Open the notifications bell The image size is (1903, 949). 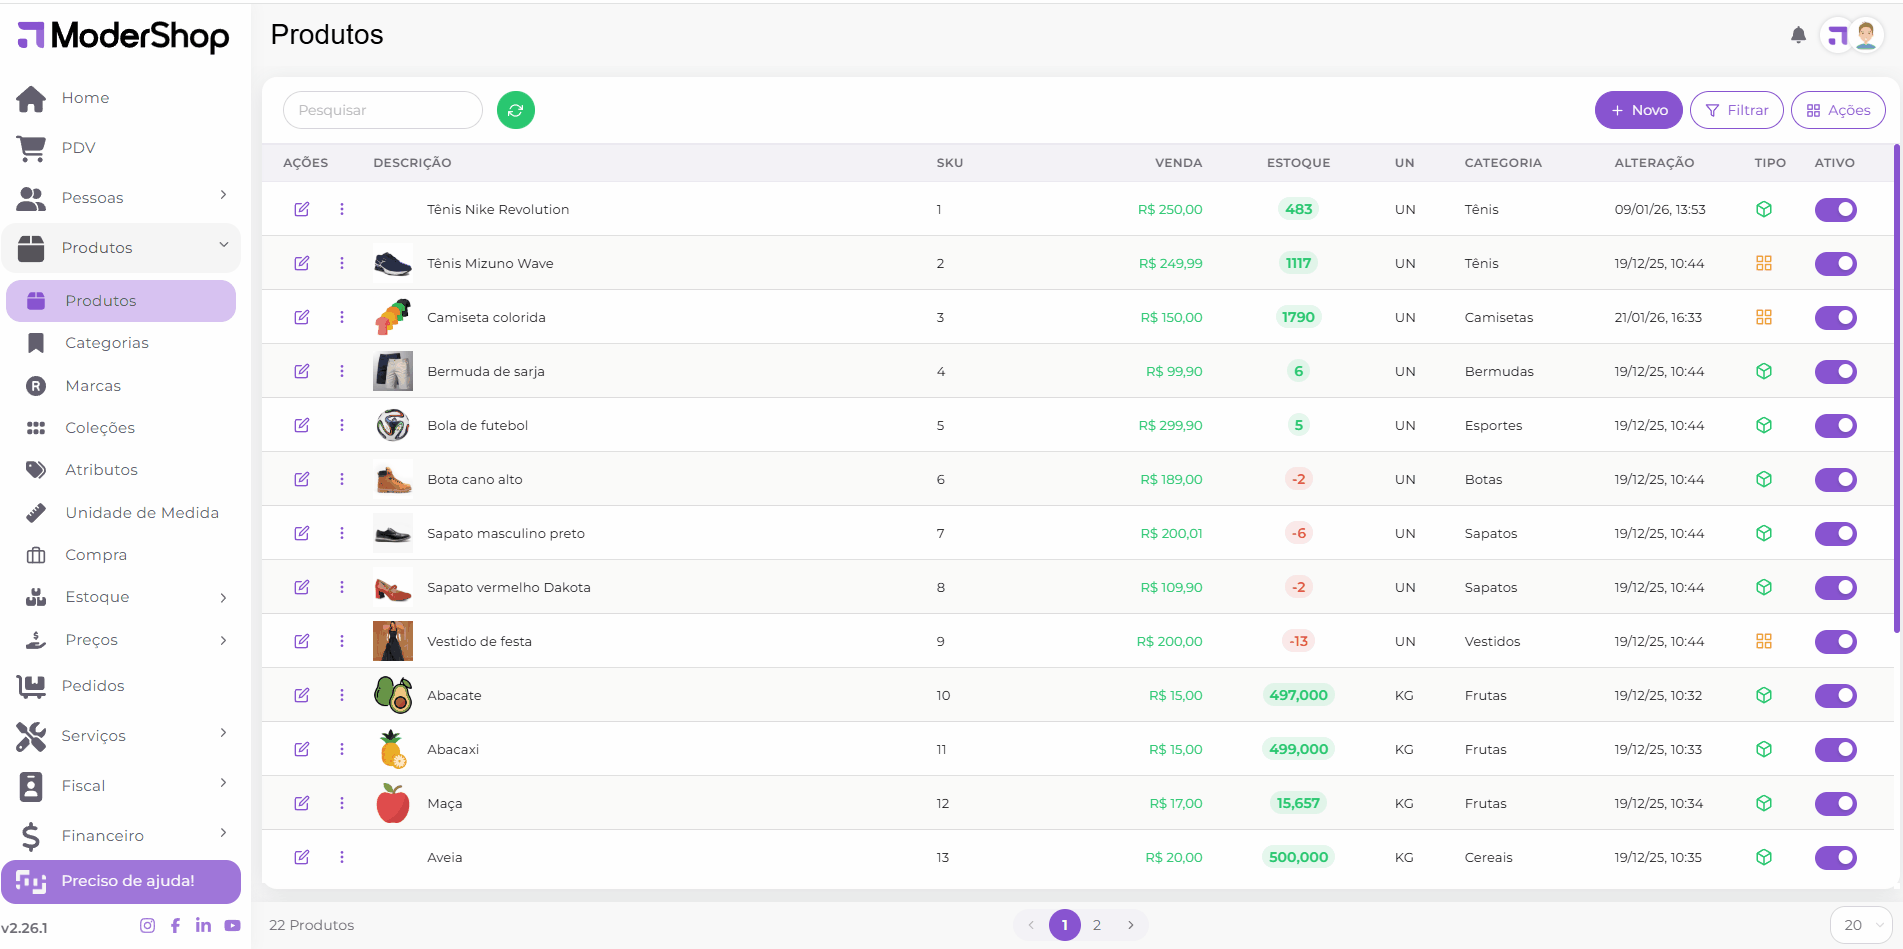pos(1798,36)
